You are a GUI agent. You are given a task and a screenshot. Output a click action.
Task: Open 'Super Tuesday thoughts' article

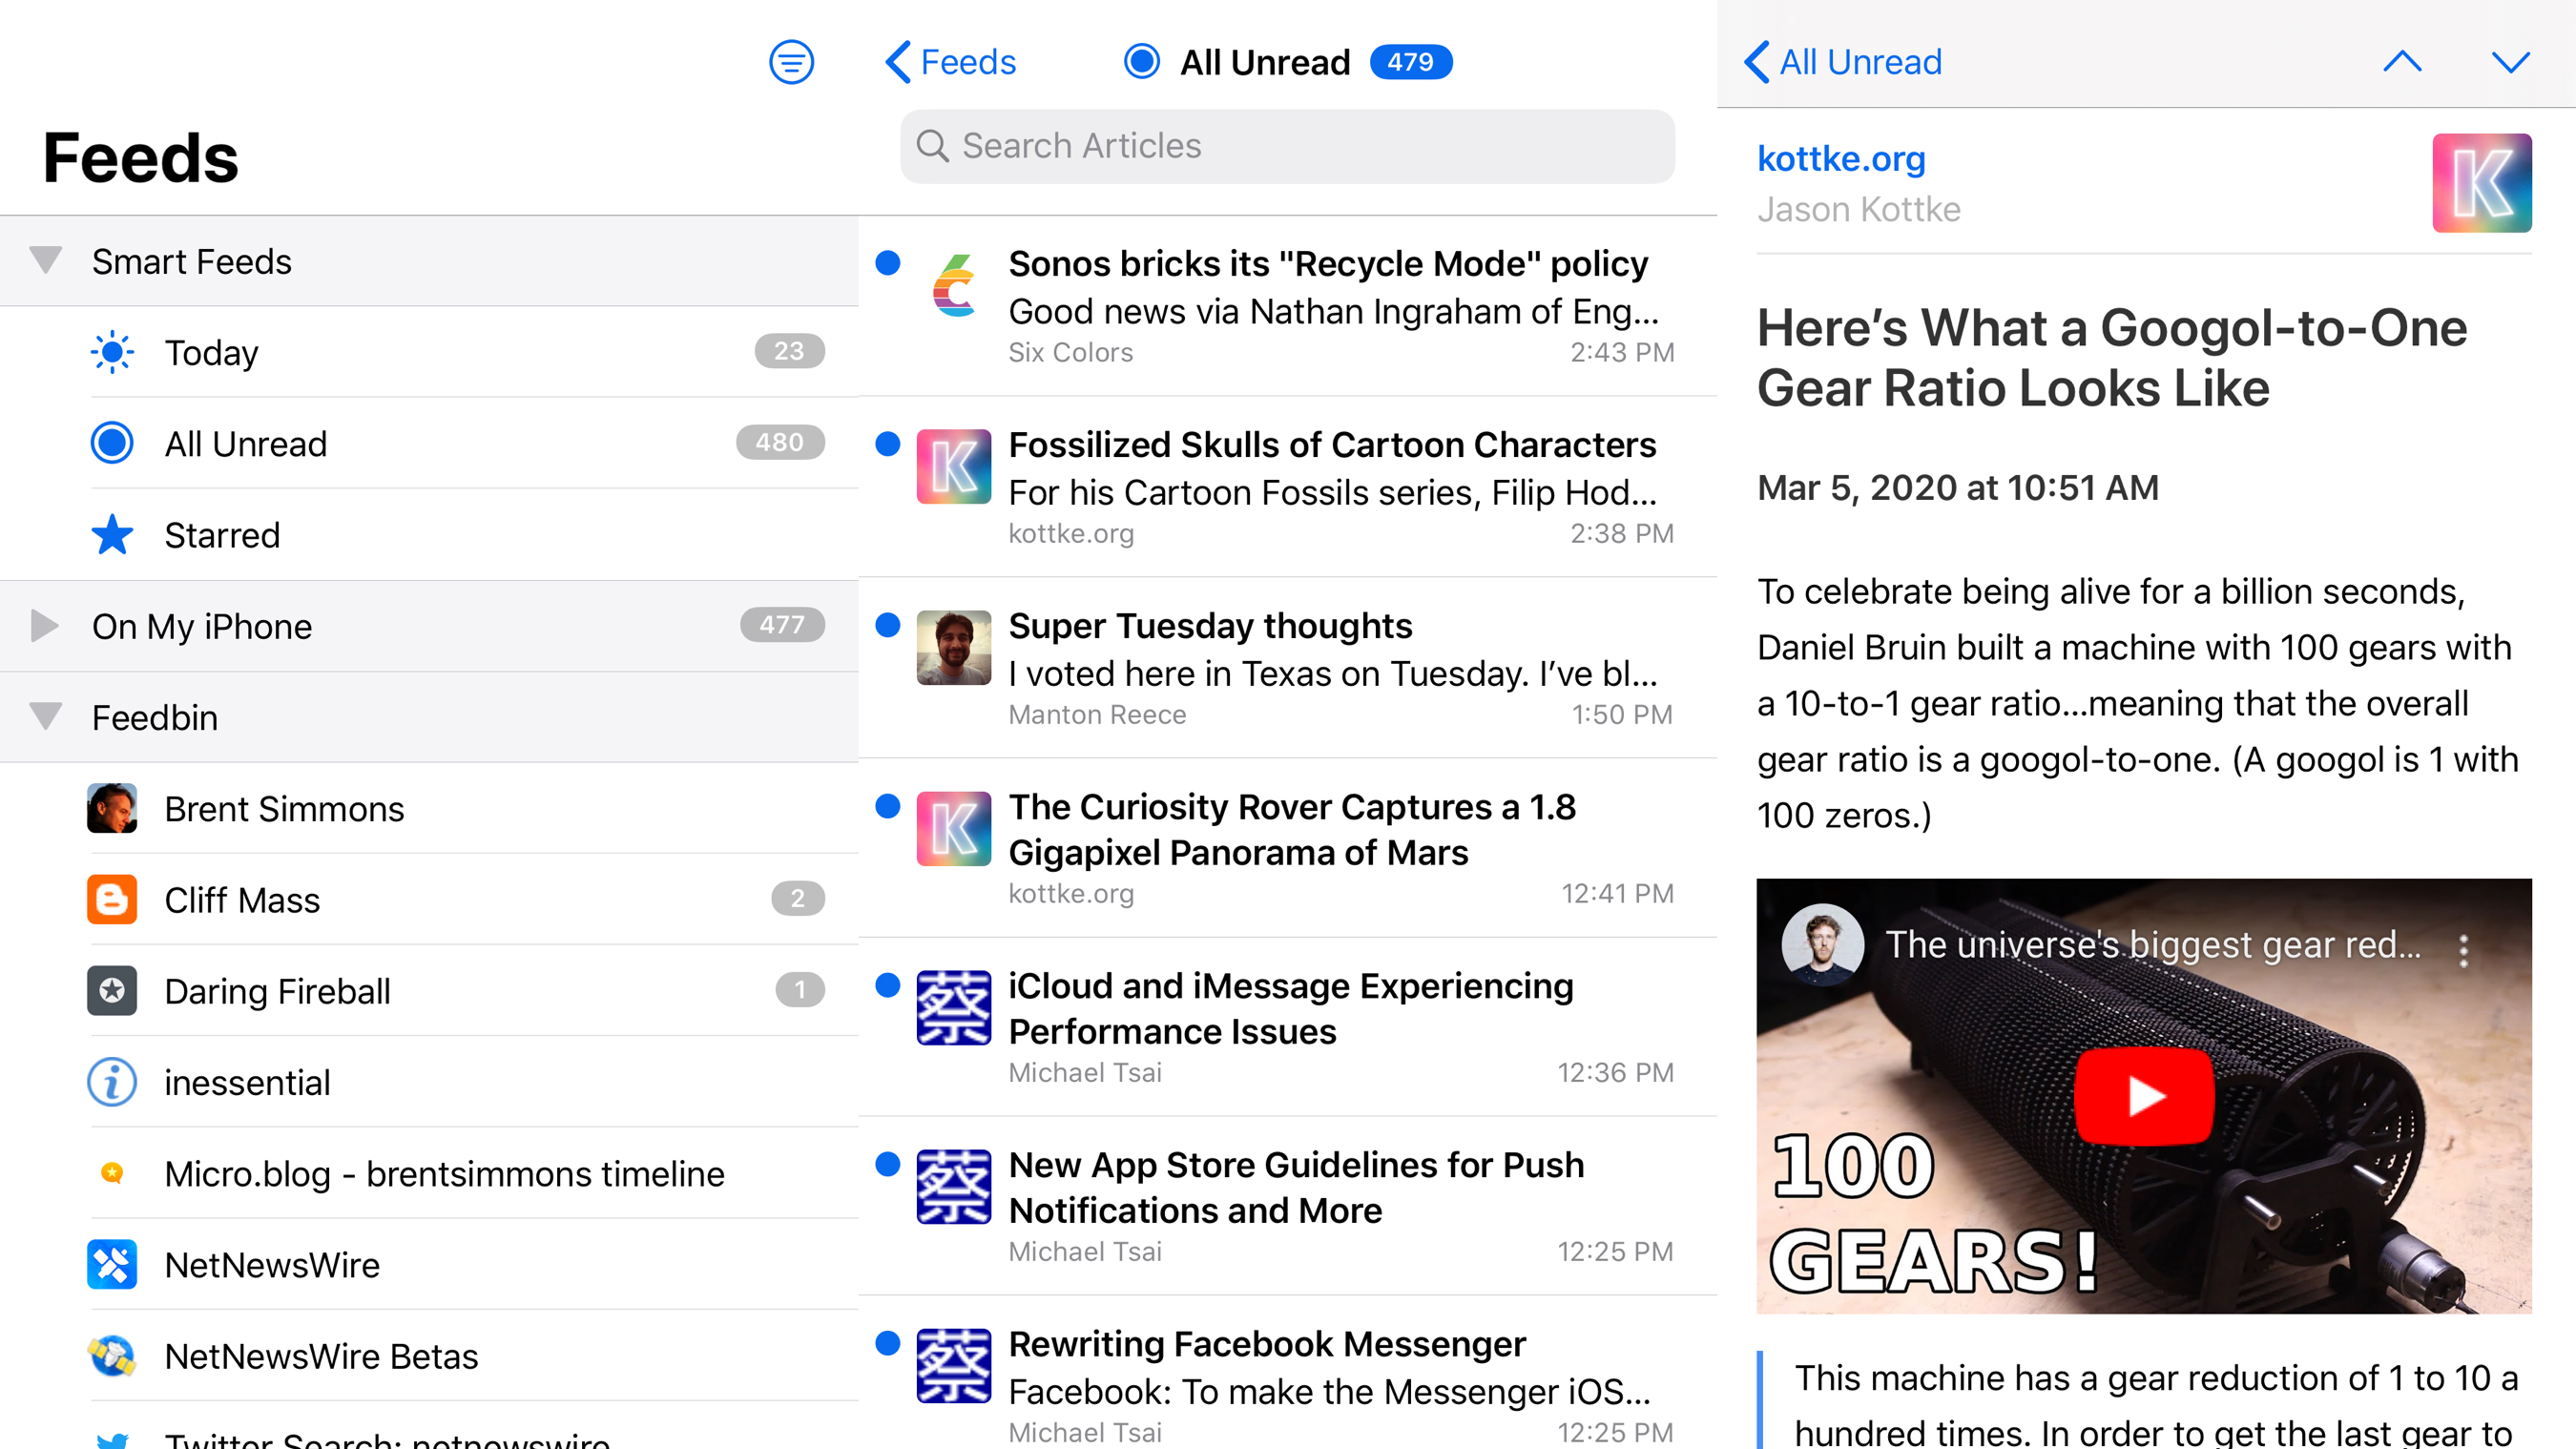[1288, 668]
